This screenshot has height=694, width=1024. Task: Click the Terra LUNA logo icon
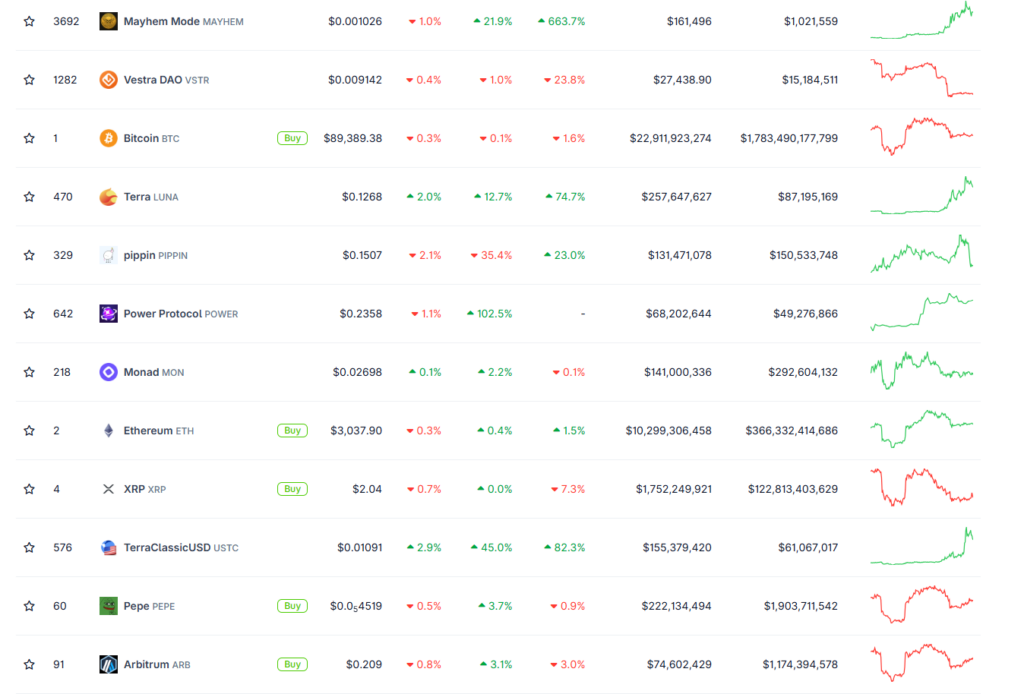(108, 197)
